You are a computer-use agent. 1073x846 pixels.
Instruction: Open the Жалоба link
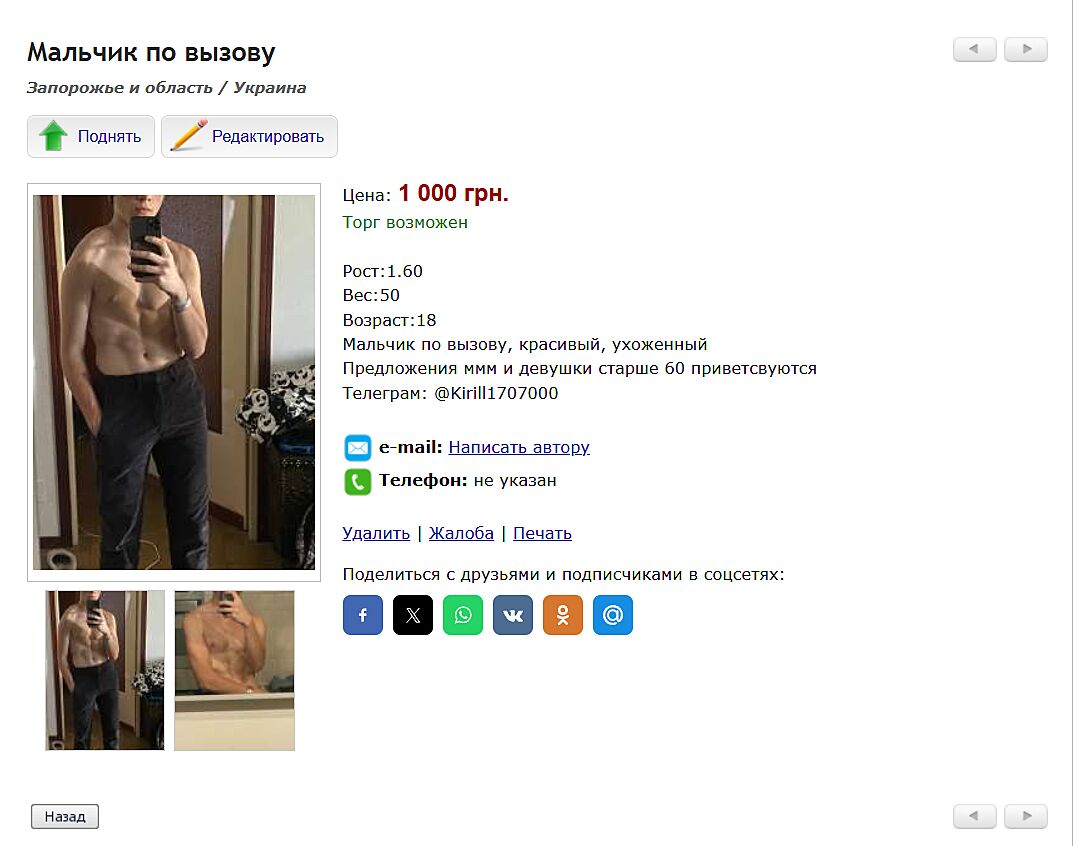[x=461, y=533]
